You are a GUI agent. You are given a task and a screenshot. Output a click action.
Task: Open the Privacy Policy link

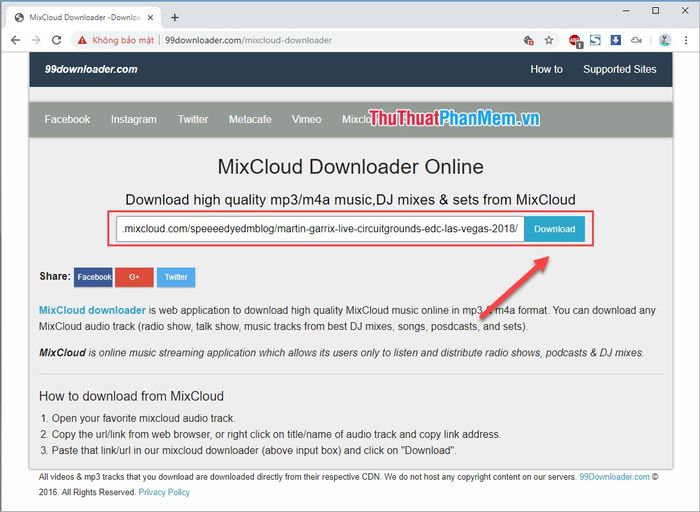coord(164,492)
